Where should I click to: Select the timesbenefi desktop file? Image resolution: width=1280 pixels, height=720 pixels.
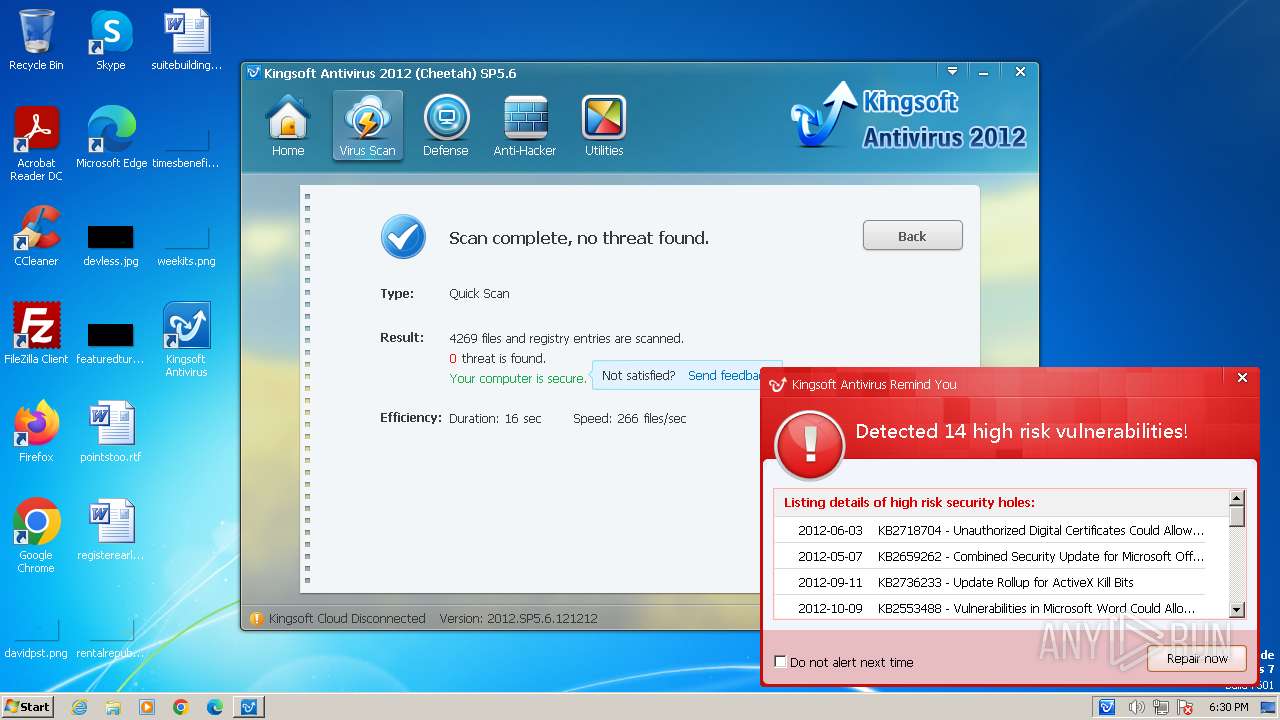pyautogui.click(x=185, y=149)
